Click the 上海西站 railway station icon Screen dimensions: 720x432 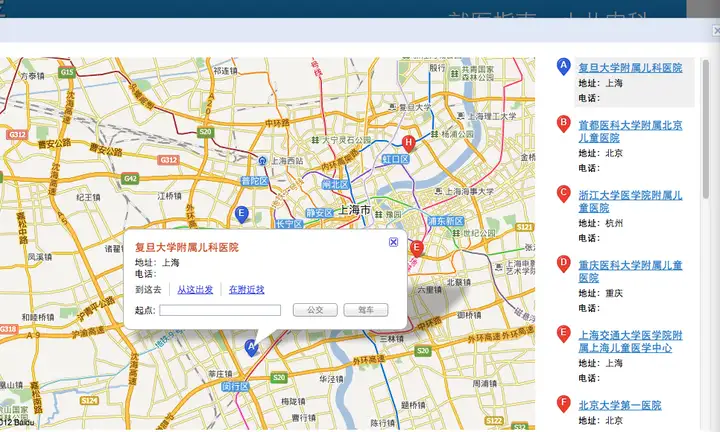pyautogui.click(x=262, y=161)
